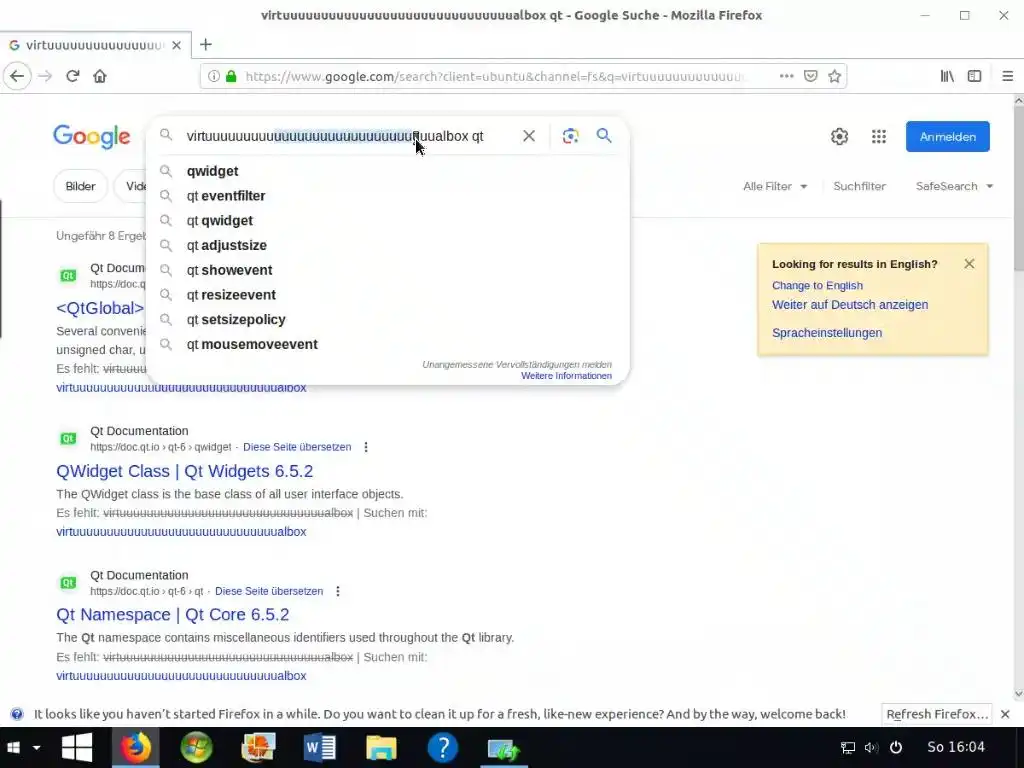Open options menu for QWidget result
This screenshot has height=768, width=1024.
coord(366,447)
